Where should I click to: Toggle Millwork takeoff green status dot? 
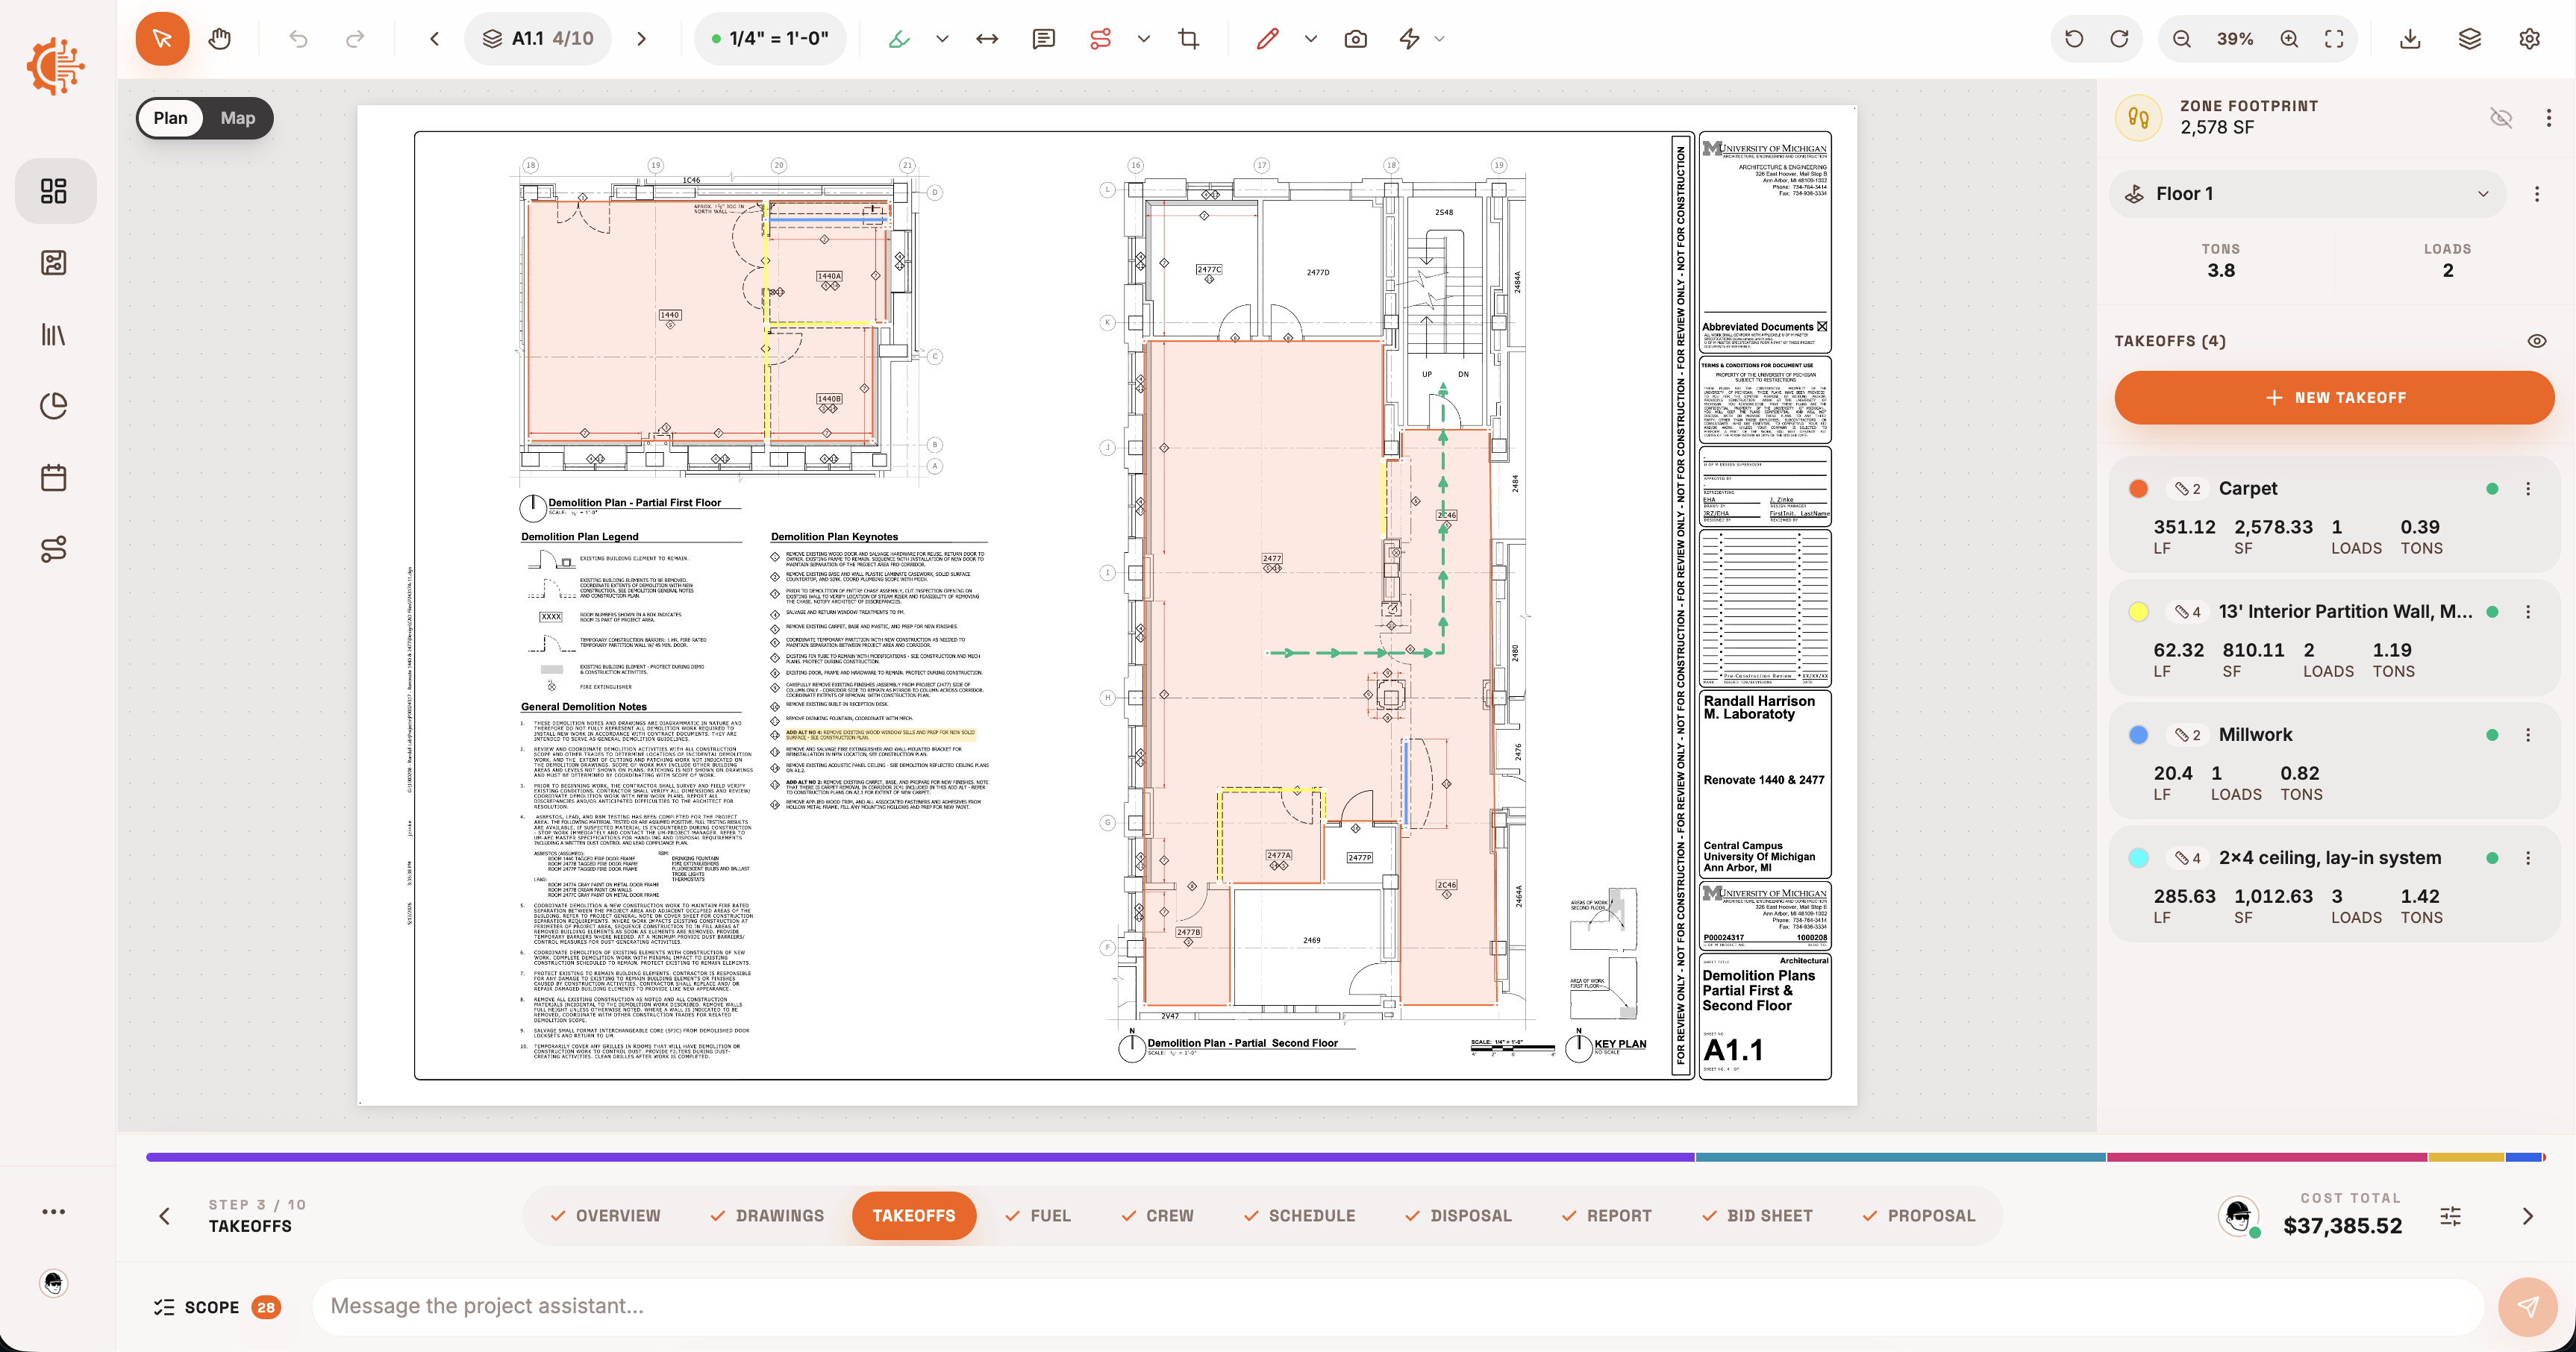click(x=2492, y=735)
